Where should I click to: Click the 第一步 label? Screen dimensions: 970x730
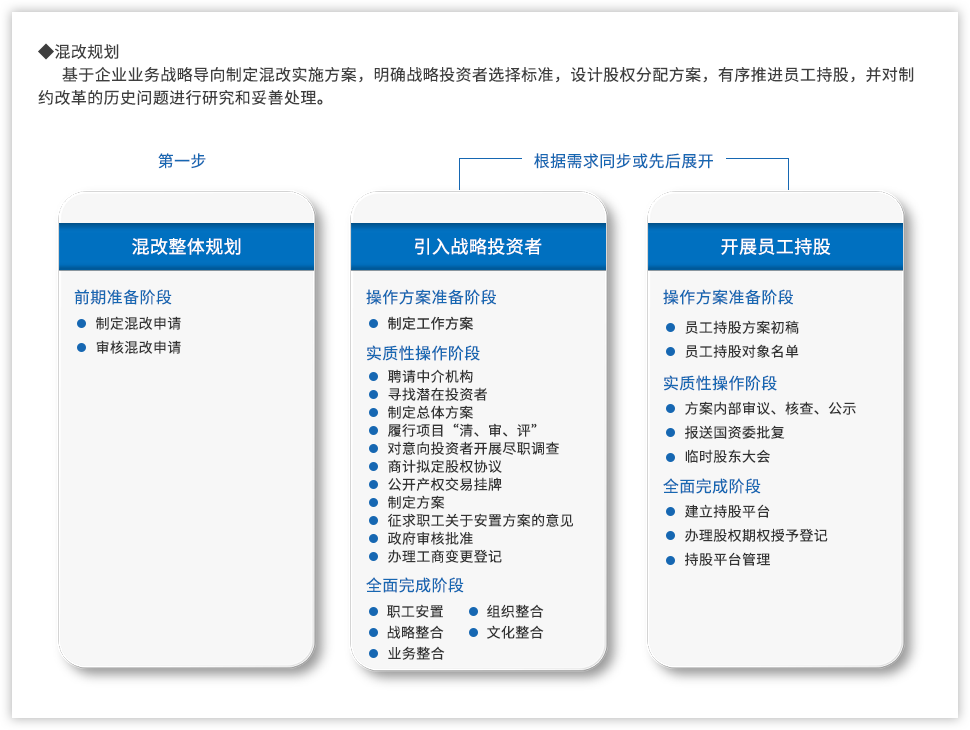pos(182,161)
